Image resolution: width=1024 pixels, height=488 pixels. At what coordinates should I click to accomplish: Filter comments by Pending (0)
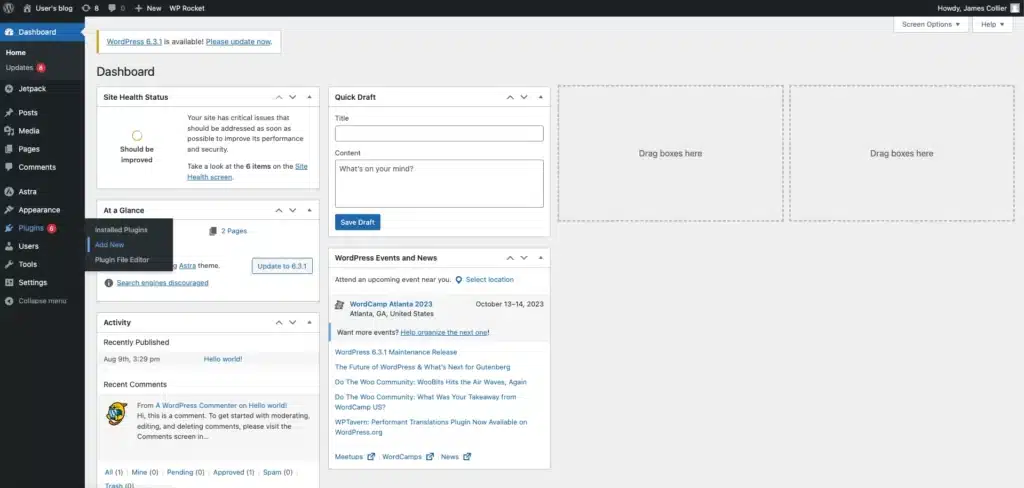(x=185, y=472)
